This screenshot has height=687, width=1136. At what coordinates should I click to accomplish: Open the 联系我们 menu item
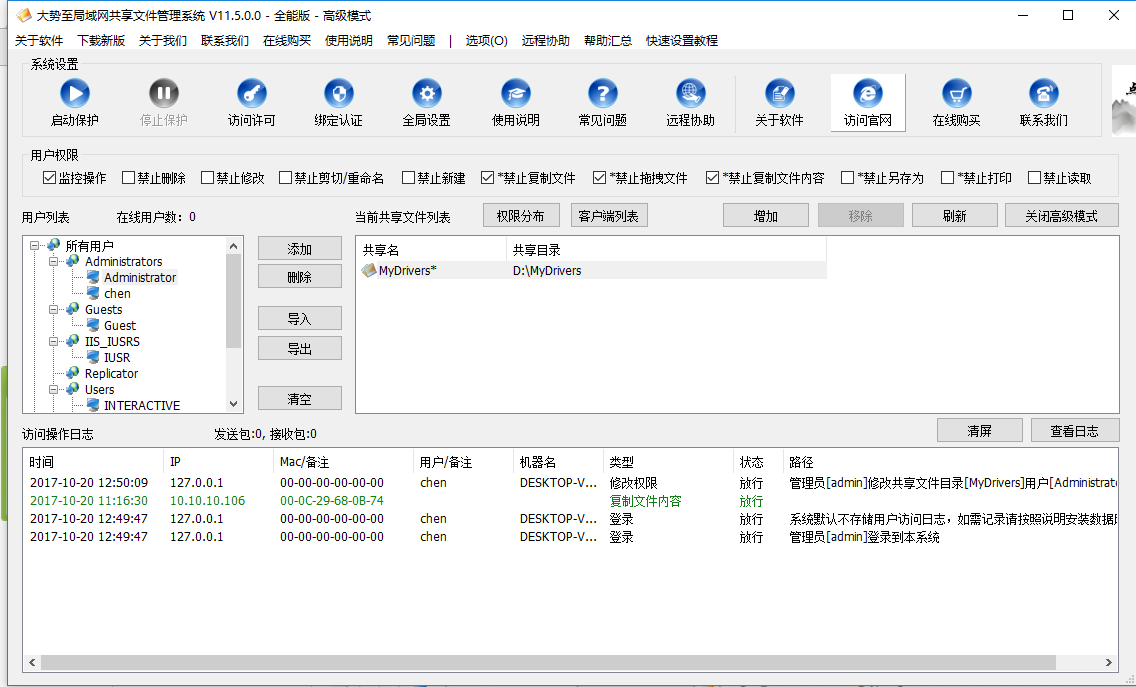coord(225,41)
